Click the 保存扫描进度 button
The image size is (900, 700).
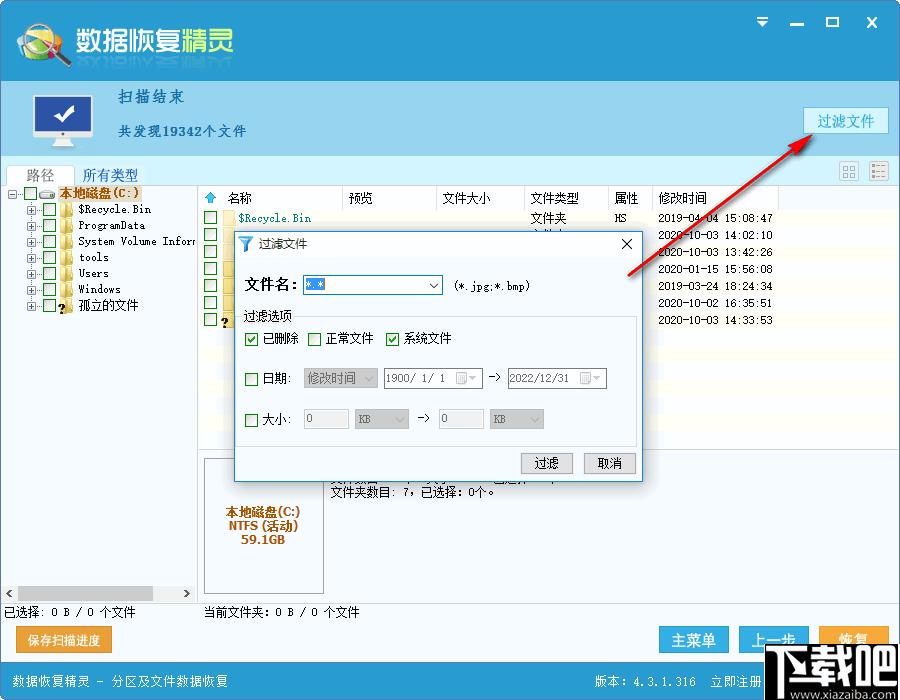64,640
